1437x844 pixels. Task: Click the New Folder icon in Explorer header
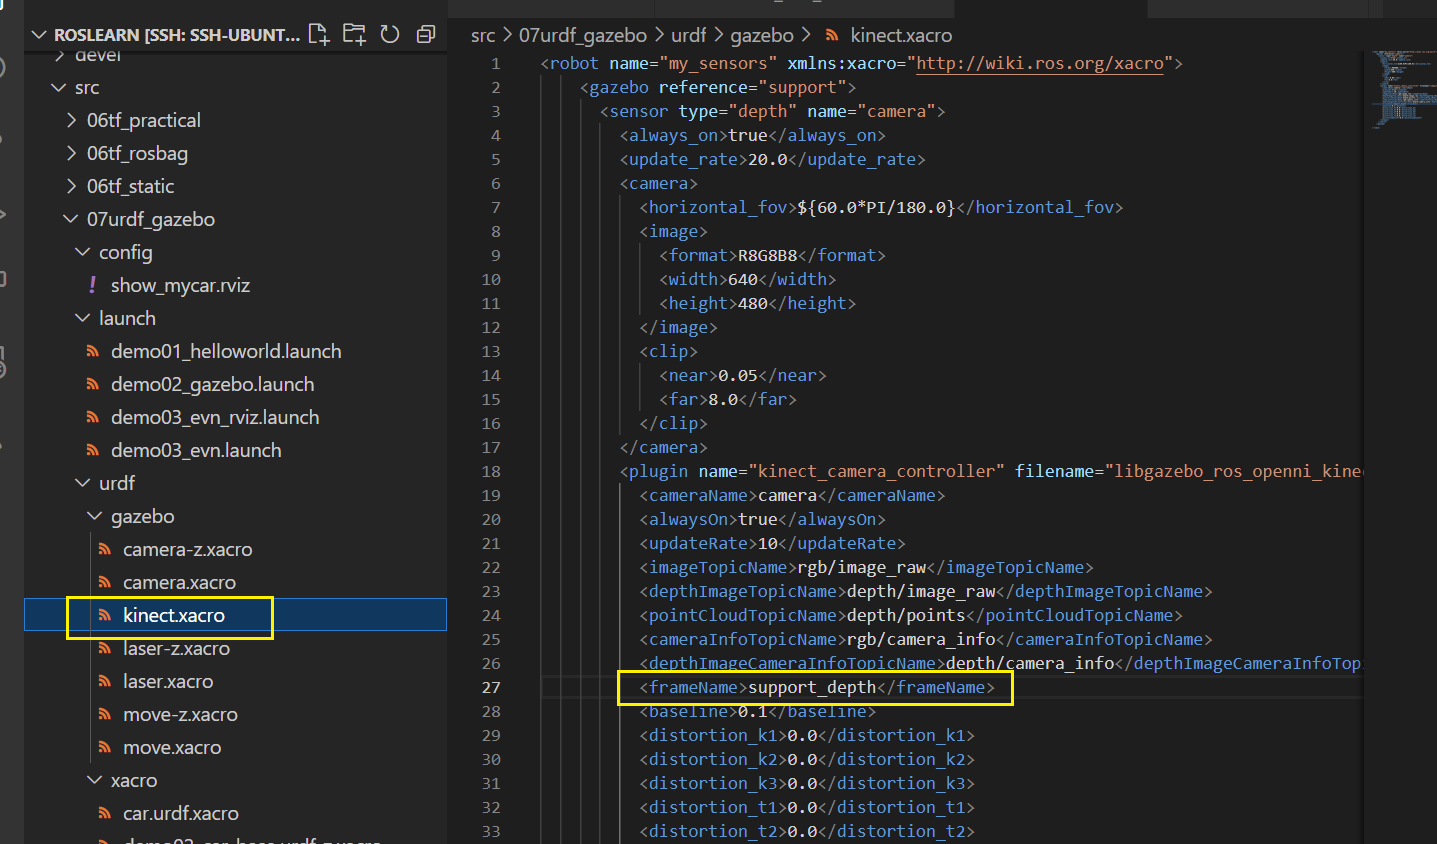[354, 34]
